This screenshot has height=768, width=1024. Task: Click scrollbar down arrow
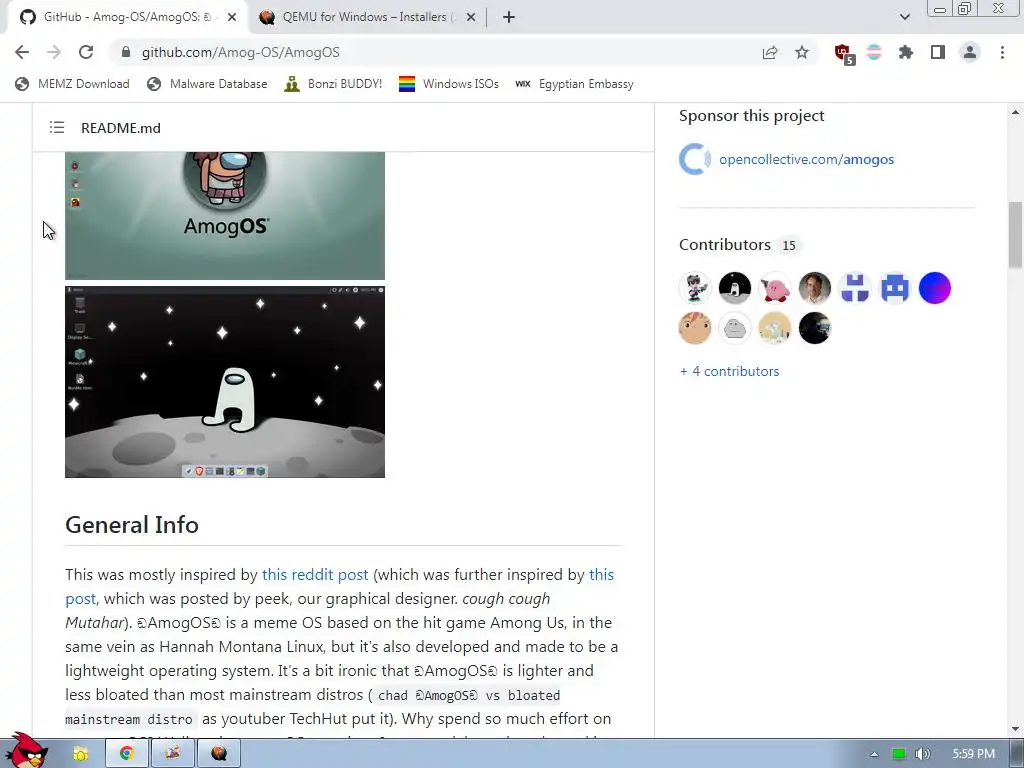point(1015,729)
